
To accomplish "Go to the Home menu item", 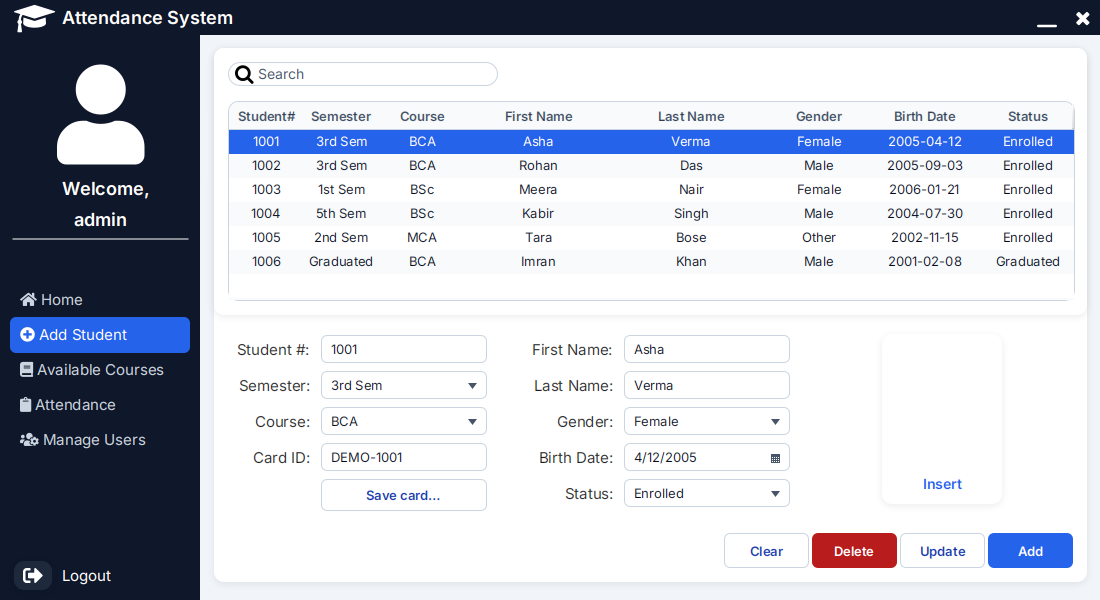I will tap(100, 300).
